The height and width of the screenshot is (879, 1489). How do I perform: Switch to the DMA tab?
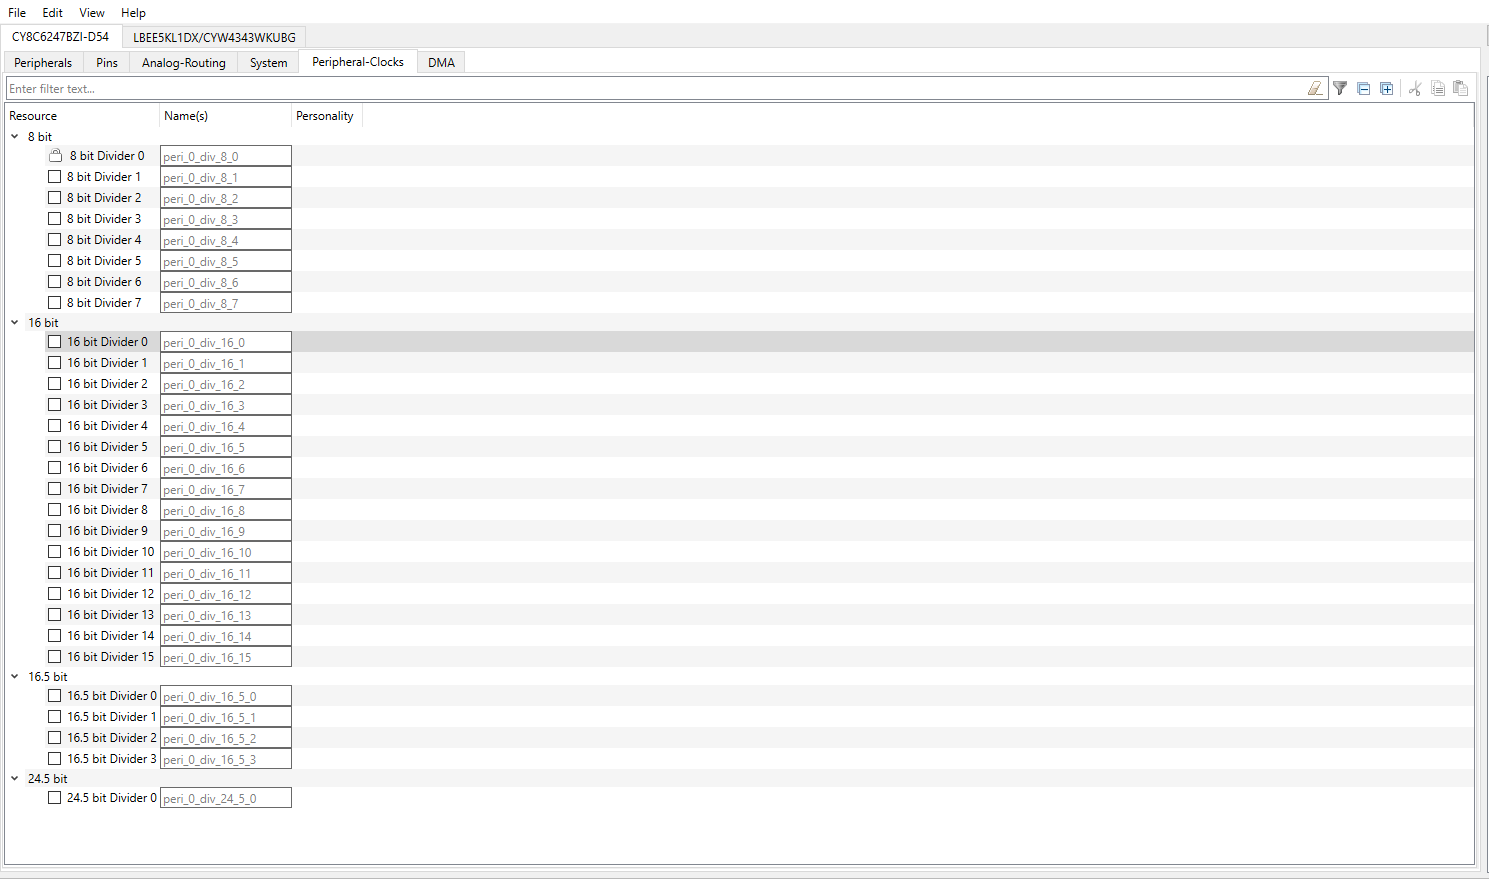click(x=441, y=62)
